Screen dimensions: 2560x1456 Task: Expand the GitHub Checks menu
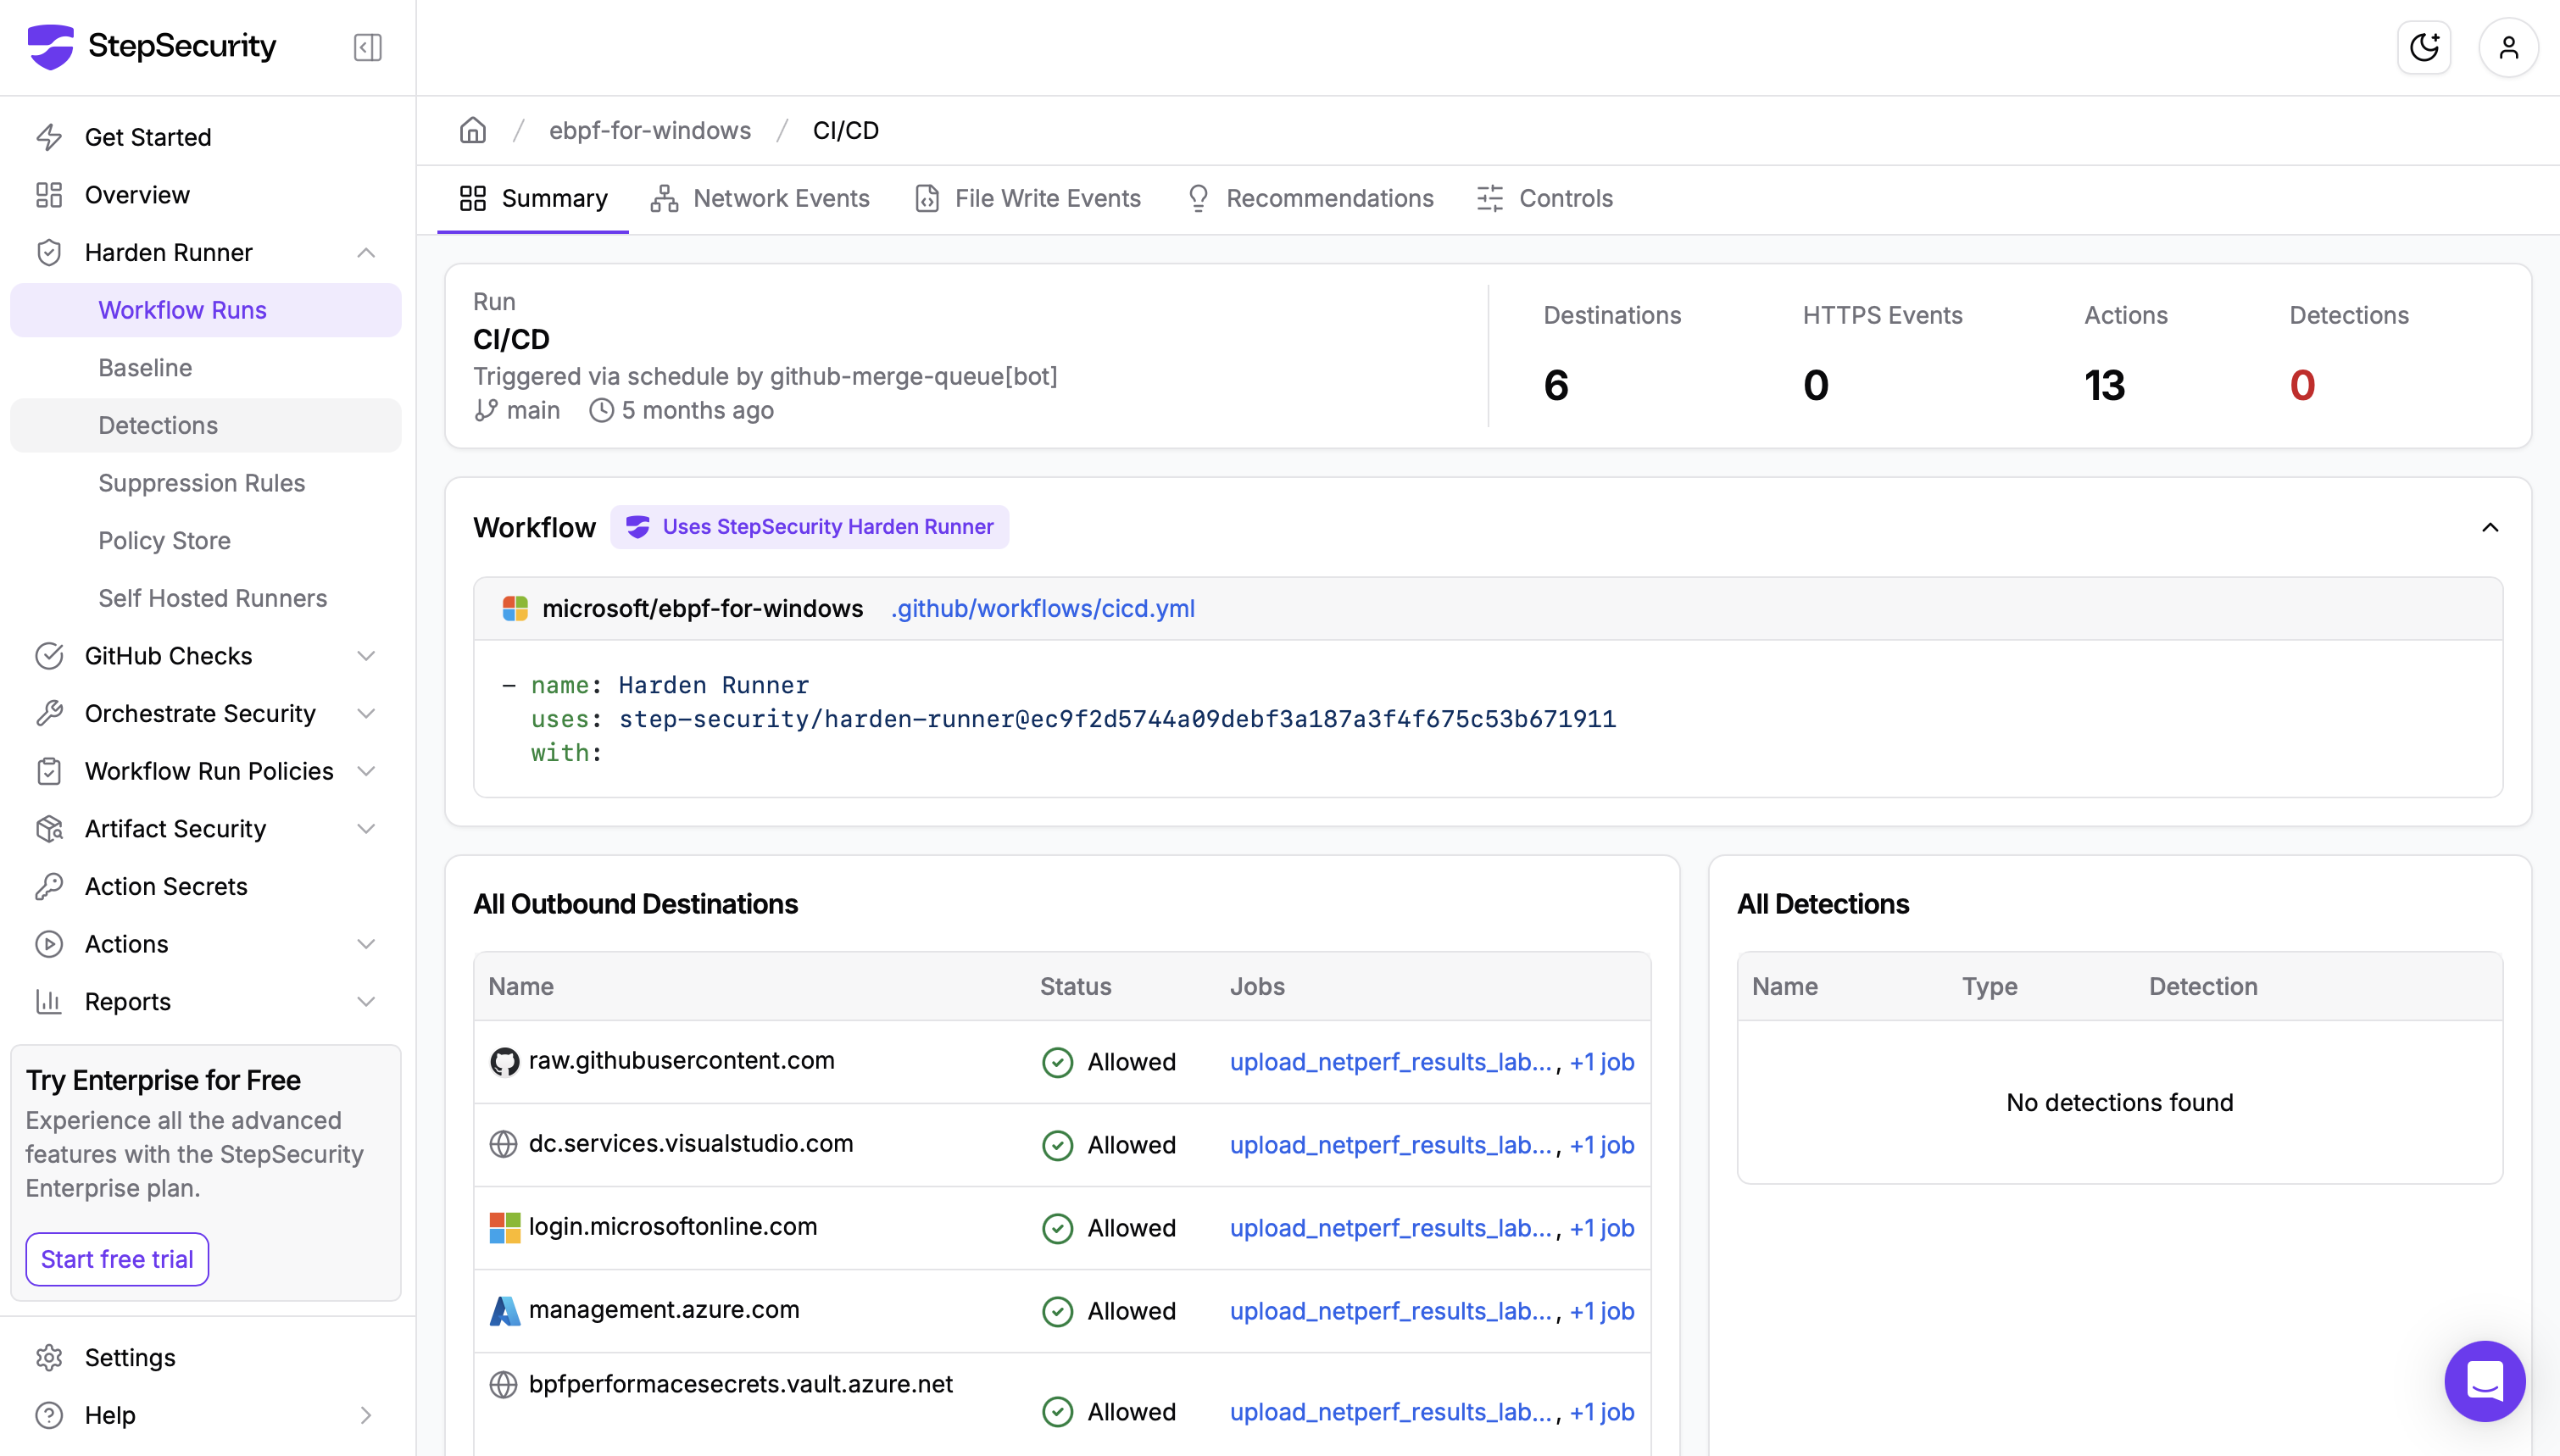pyautogui.click(x=366, y=656)
